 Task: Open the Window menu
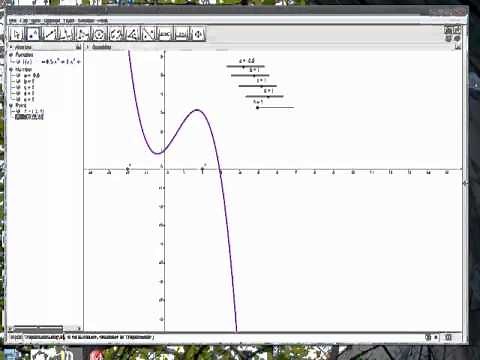(87, 21)
